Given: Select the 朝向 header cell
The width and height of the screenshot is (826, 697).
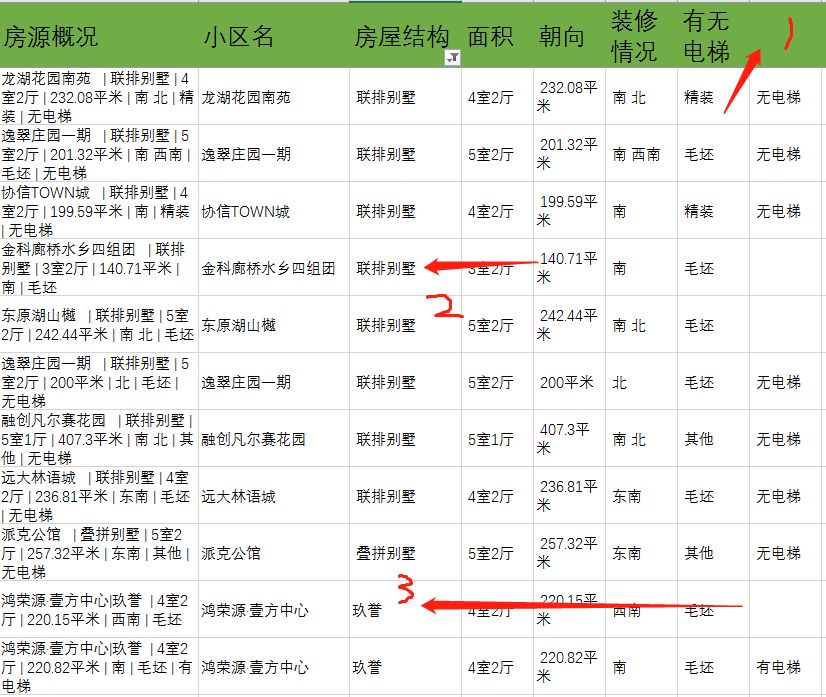Looking at the screenshot, I should click(x=569, y=35).
